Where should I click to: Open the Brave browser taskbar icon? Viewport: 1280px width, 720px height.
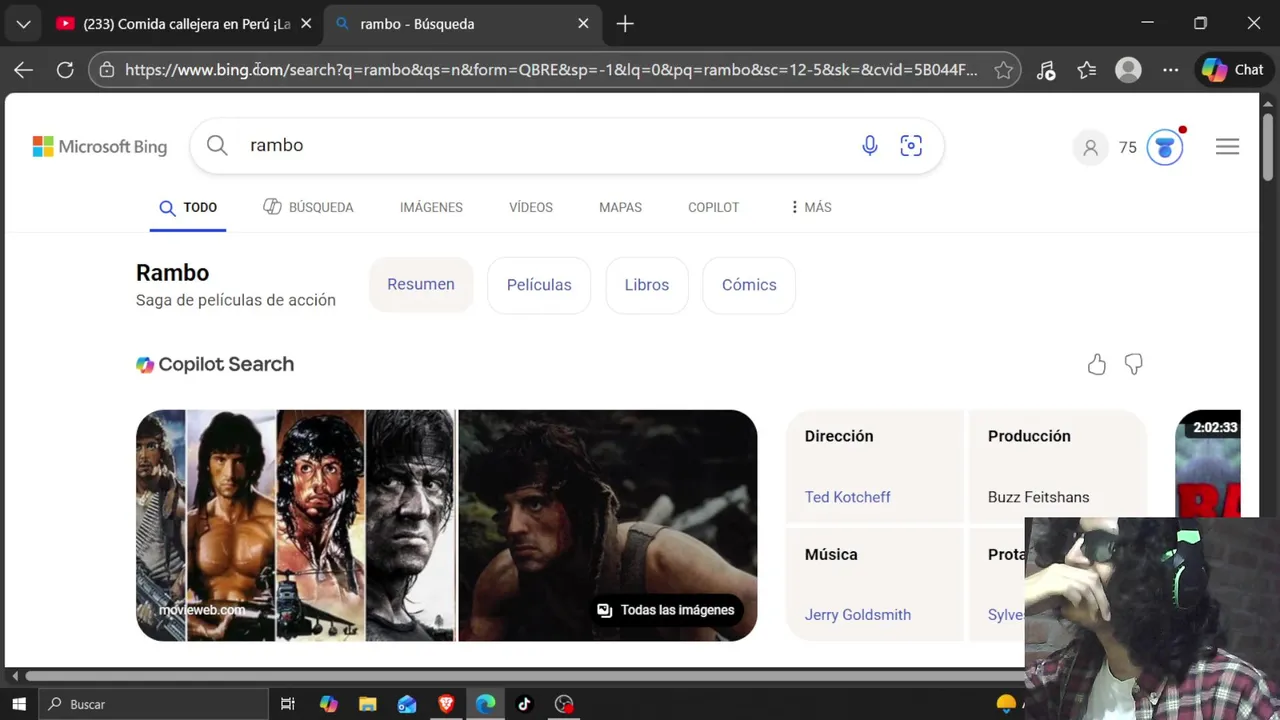pyautogui.click(x=446, y=704)
